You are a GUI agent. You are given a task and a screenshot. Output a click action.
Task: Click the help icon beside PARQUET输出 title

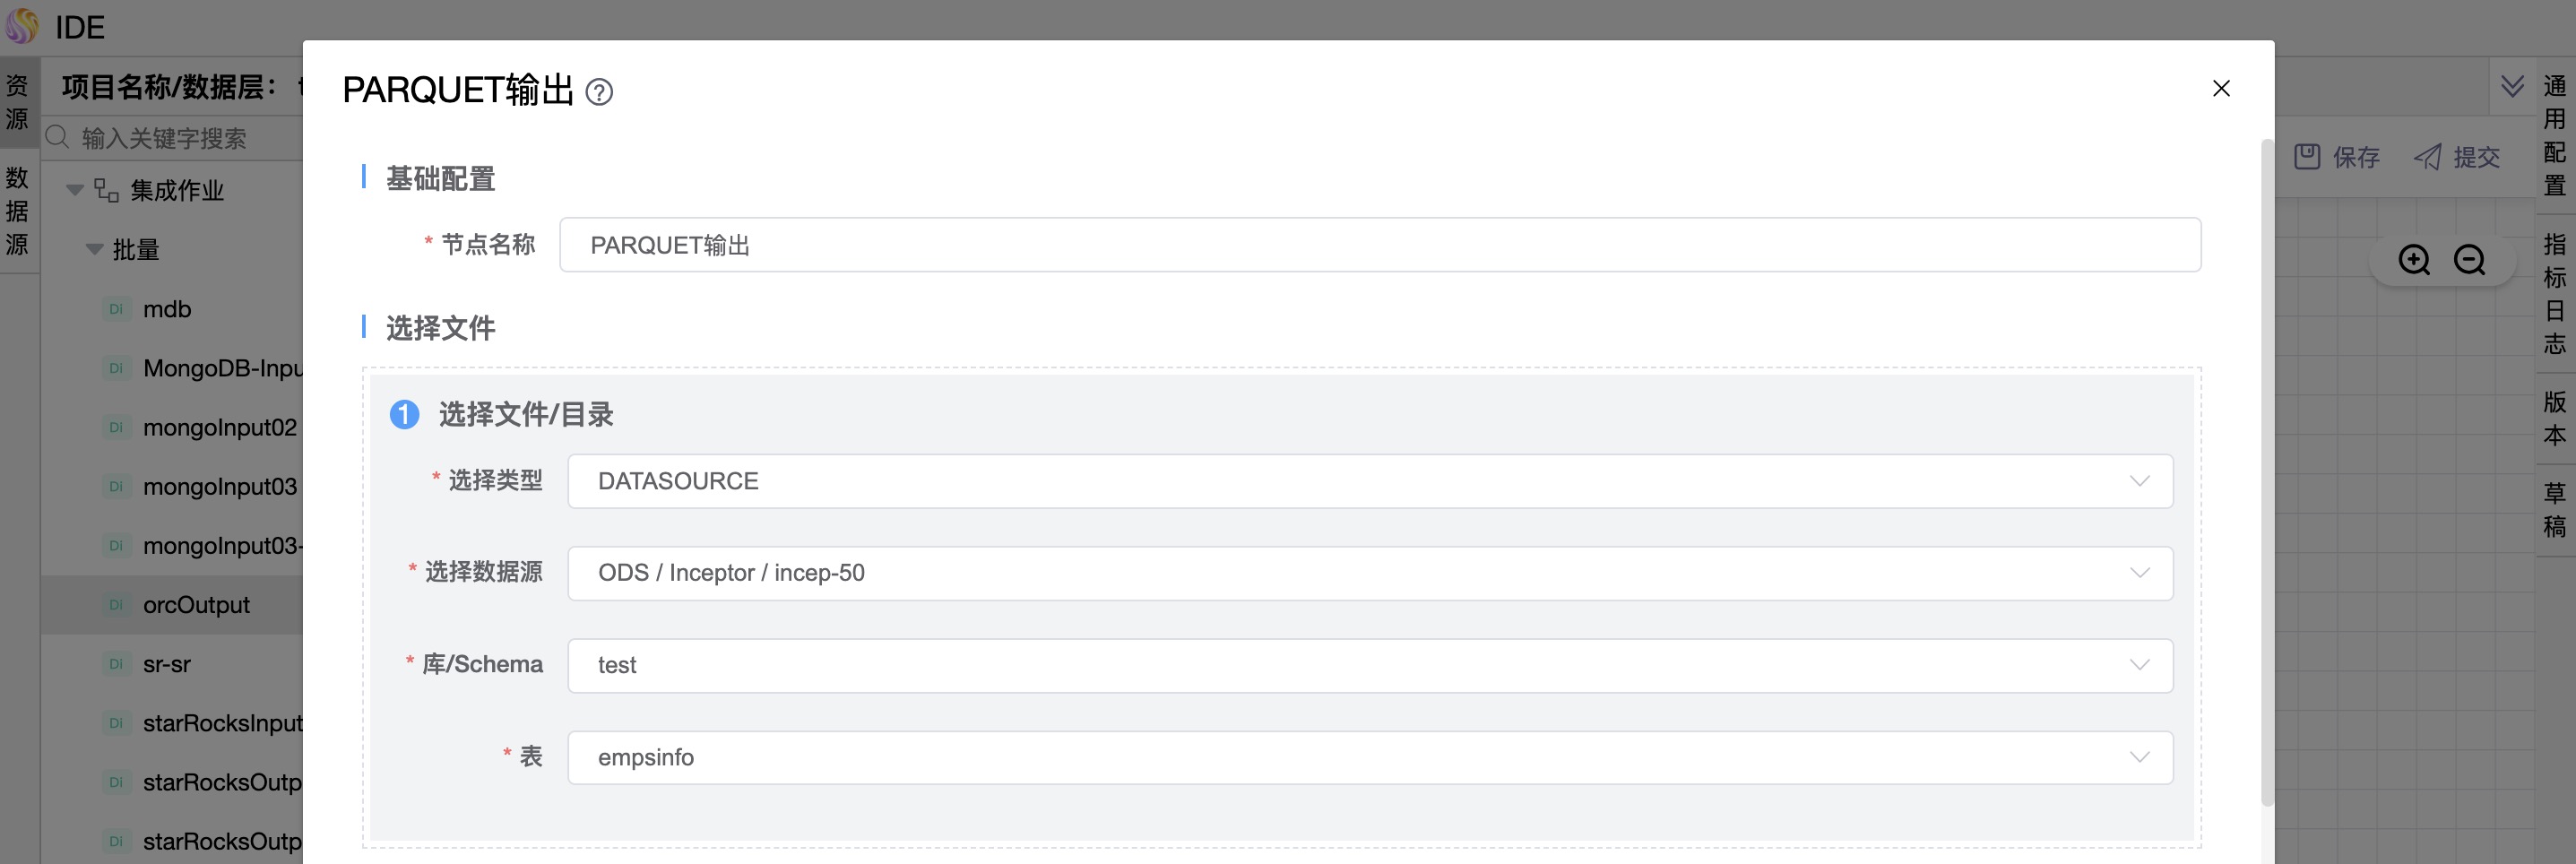(x=599, y=92)
